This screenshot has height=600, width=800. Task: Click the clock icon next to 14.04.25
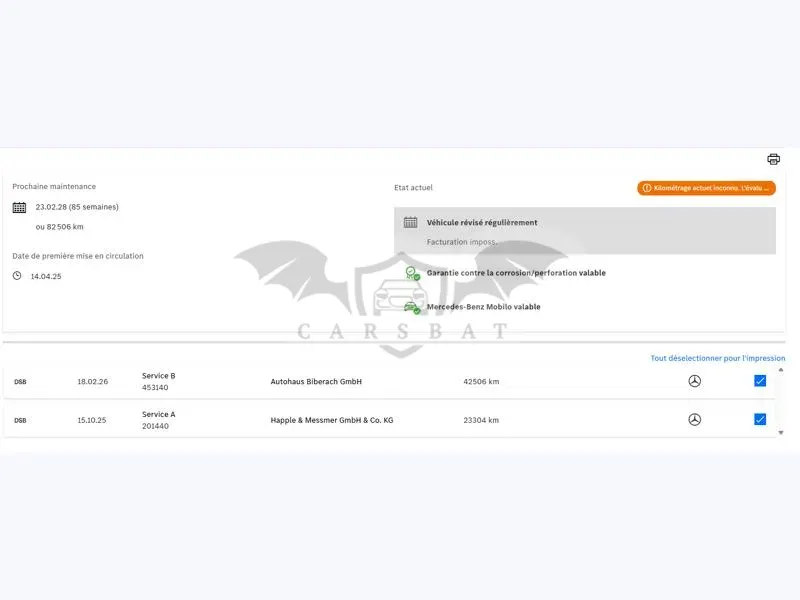(x=17, y=276)
